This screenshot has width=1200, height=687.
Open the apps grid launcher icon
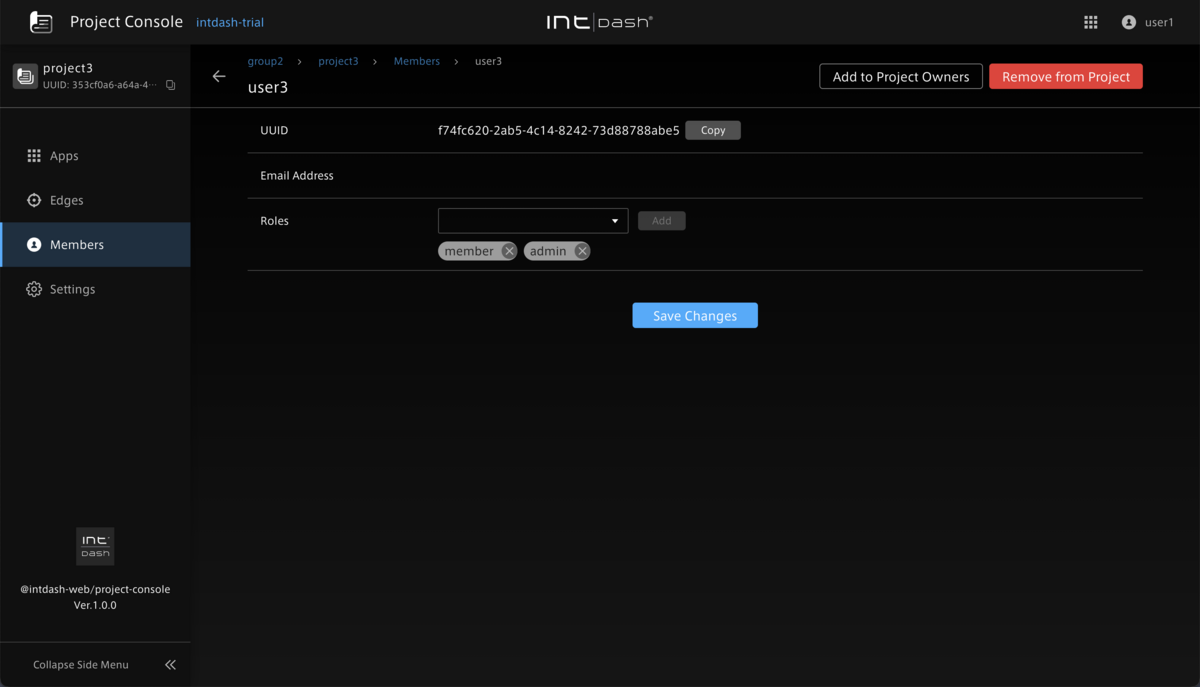(1091, 22)
